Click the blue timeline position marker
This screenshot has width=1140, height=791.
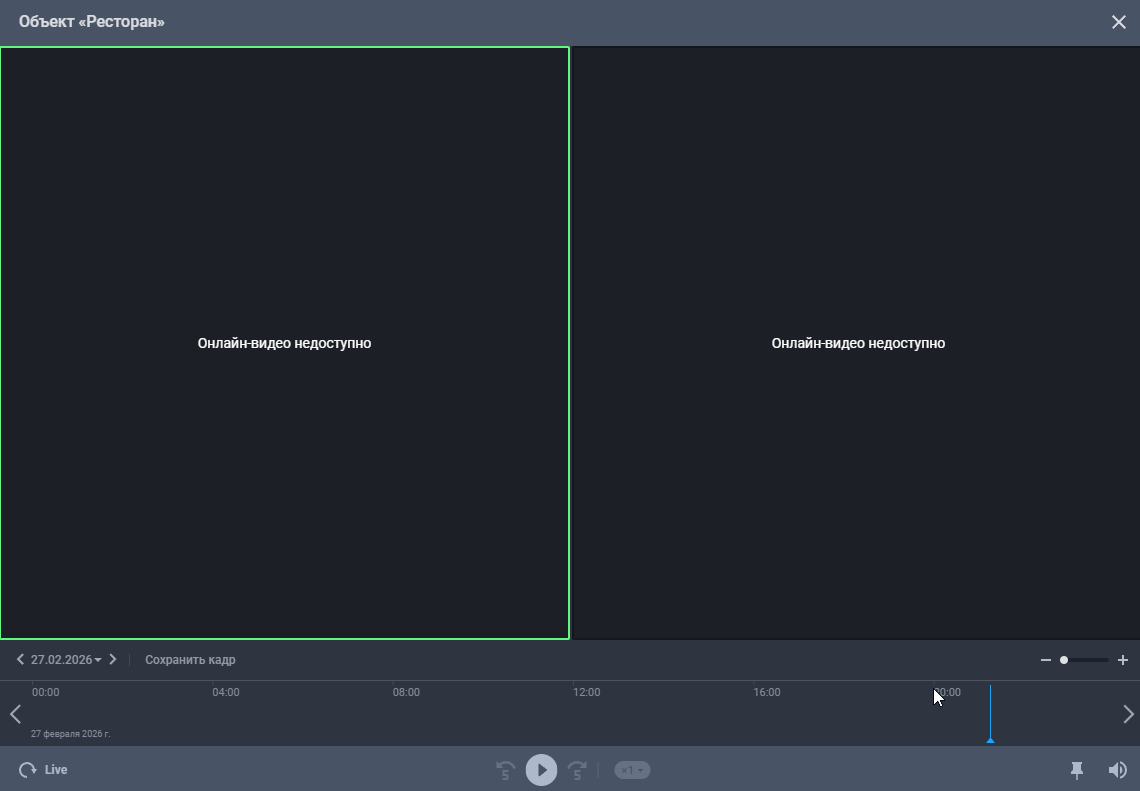990,714
